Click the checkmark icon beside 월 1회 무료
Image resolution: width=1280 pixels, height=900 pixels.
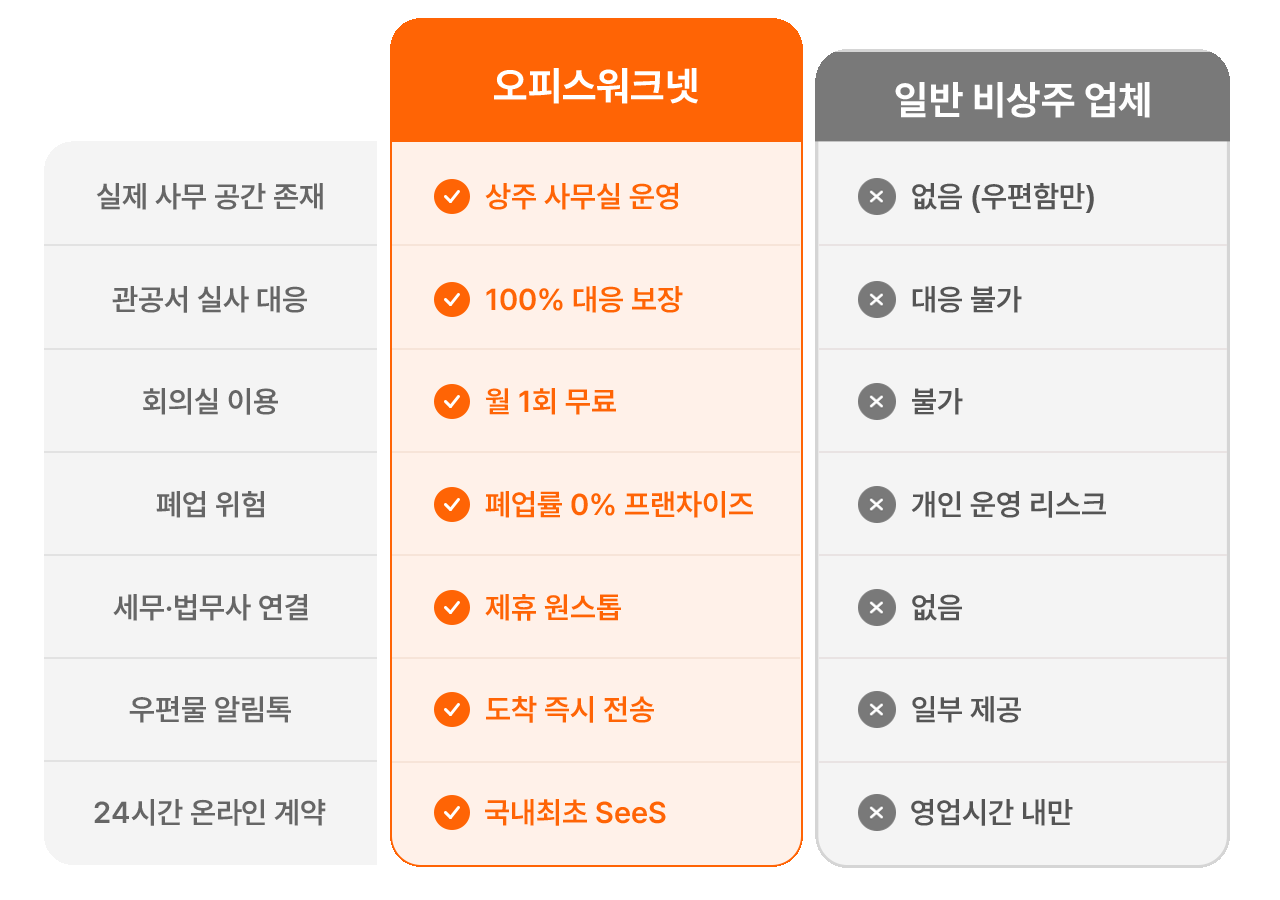click(x=452, y=401)
